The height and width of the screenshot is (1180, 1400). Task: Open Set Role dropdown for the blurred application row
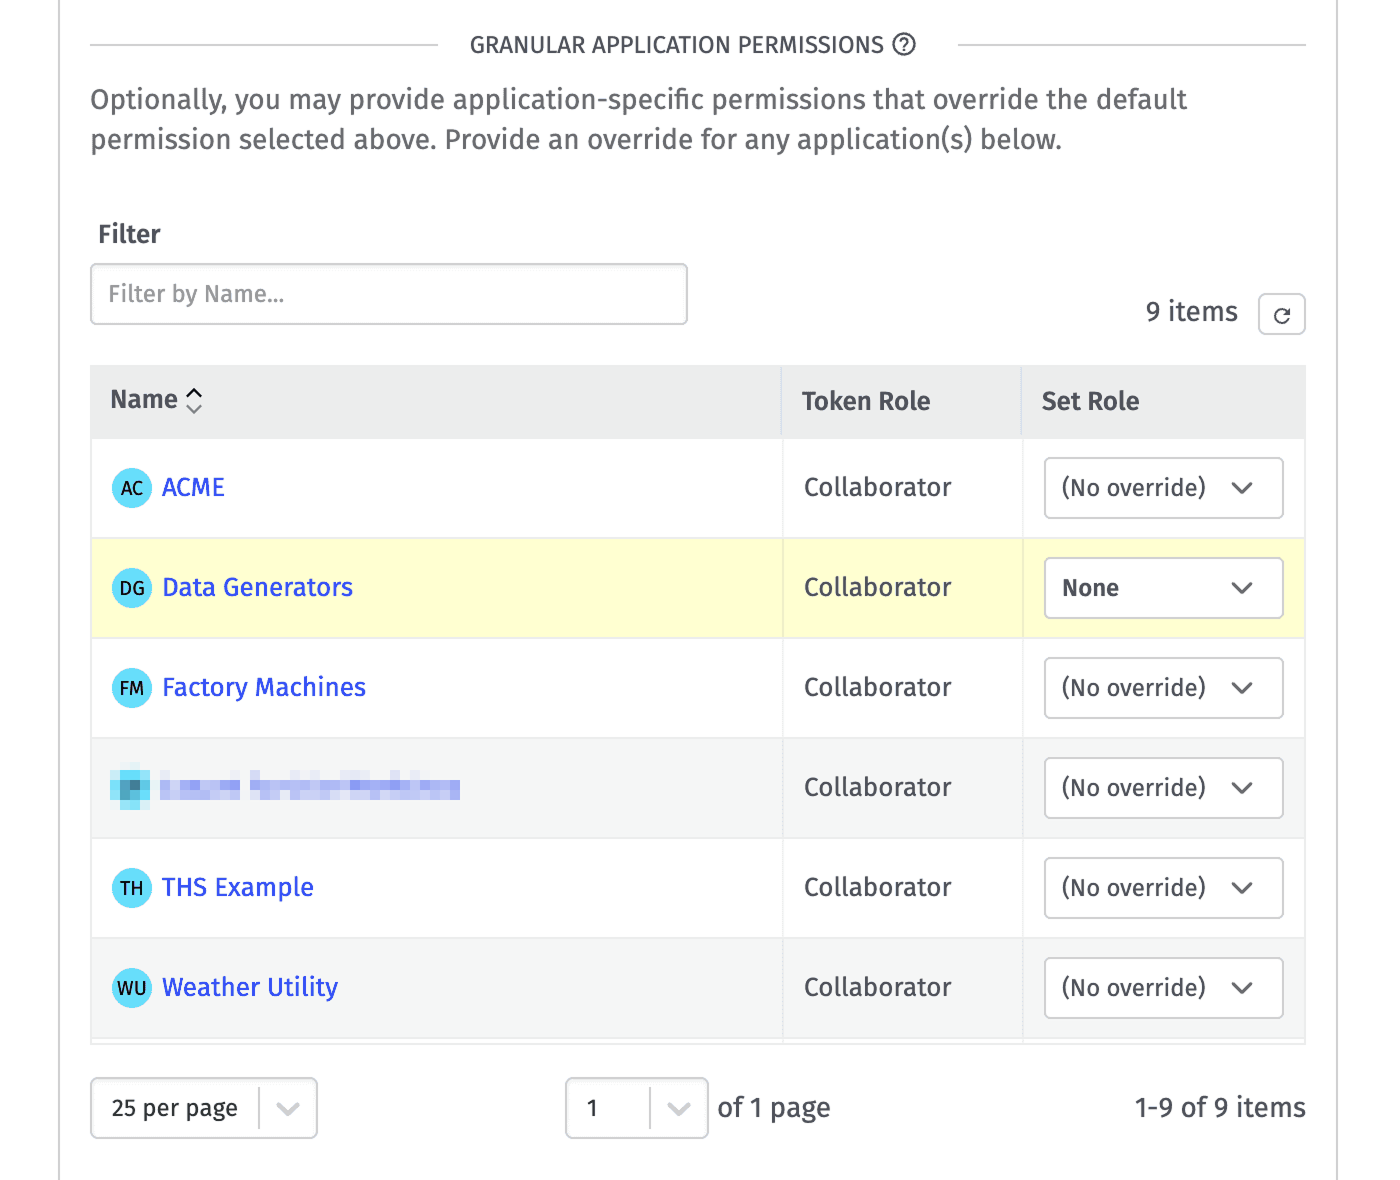(1163, 788)
